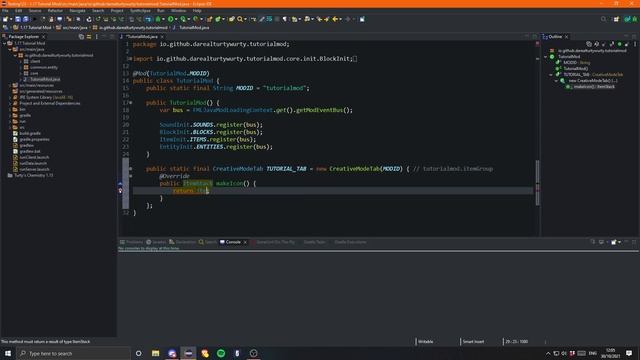640x360 pixels.
Task: Collapse src/main/java source folder
Action: click(10, 49)
